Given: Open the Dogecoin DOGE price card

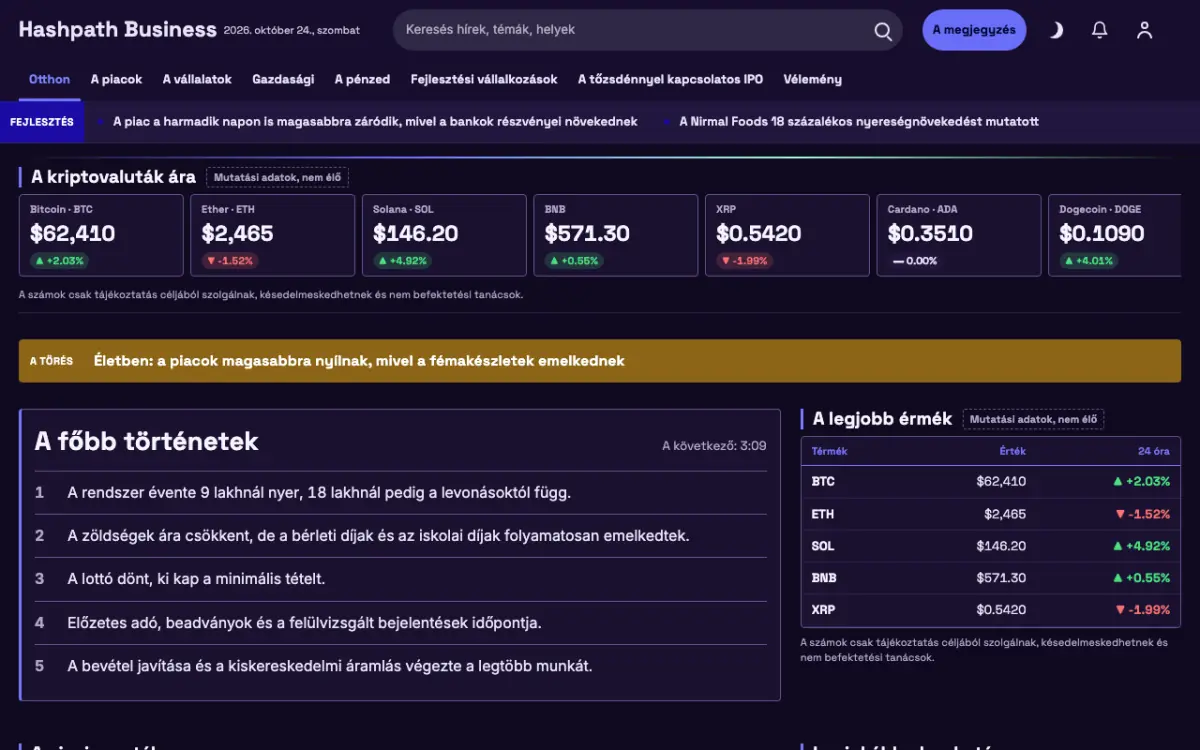Looking at the screenshot, I should 1115,235.
